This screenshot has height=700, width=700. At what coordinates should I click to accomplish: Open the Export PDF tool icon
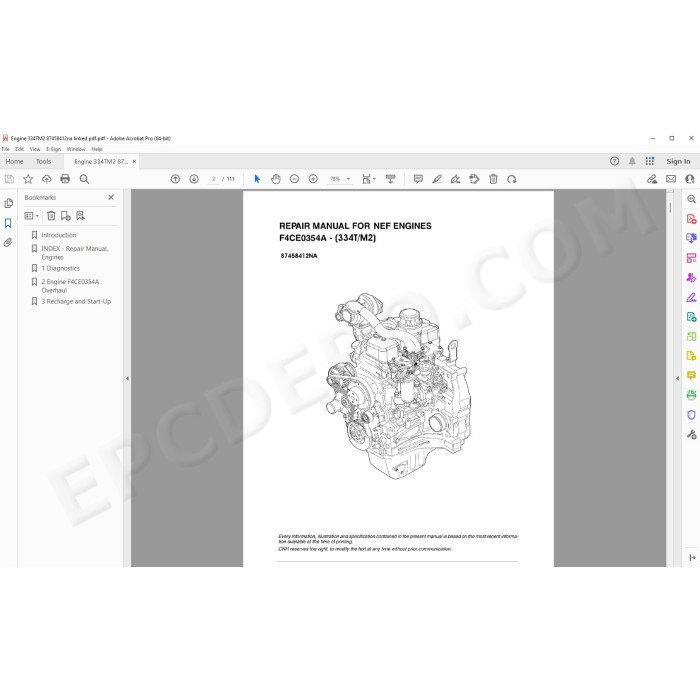click(691, 238)
